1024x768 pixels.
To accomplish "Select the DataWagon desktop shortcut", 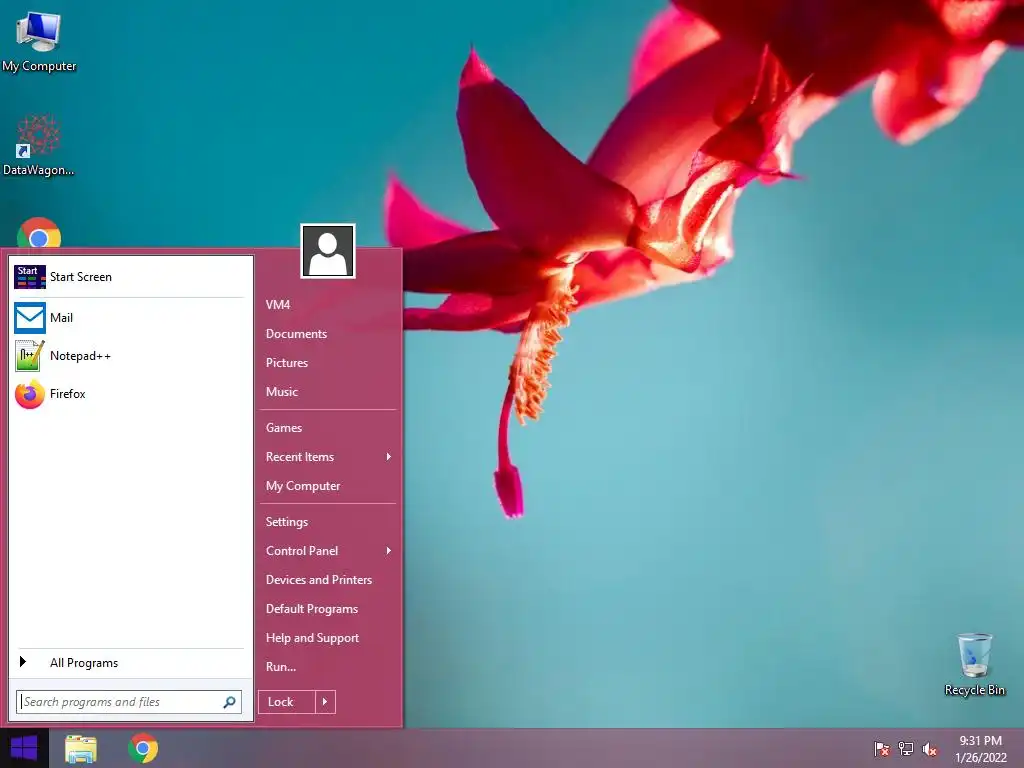I will 39,145.
